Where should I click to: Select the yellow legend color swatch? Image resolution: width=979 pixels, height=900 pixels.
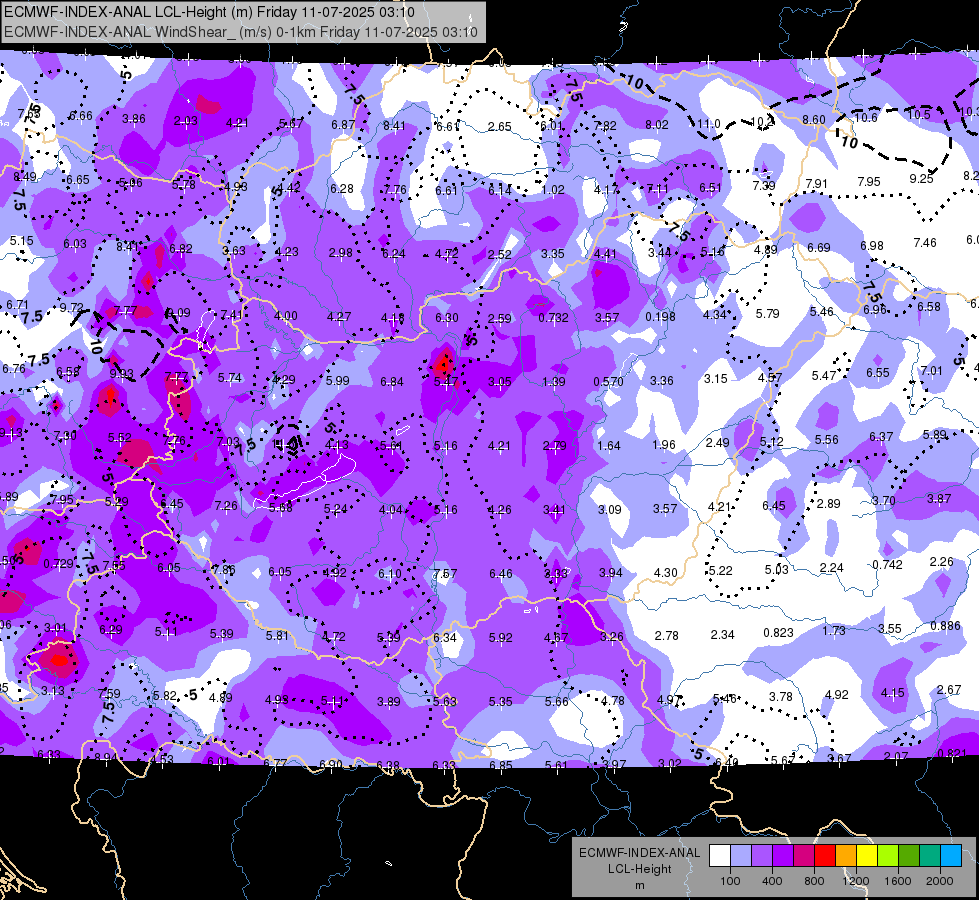click(x=867, y=855)
